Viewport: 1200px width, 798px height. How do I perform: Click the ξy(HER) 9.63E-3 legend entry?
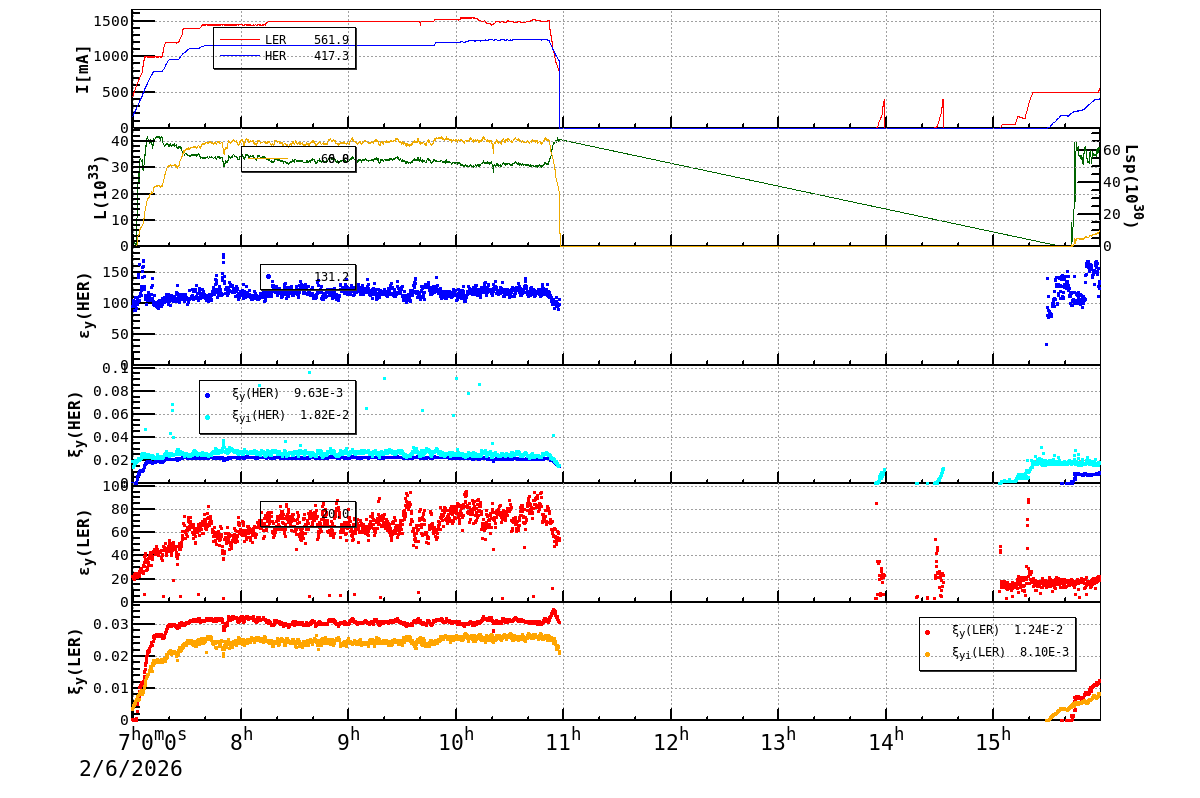click(274, 393)
